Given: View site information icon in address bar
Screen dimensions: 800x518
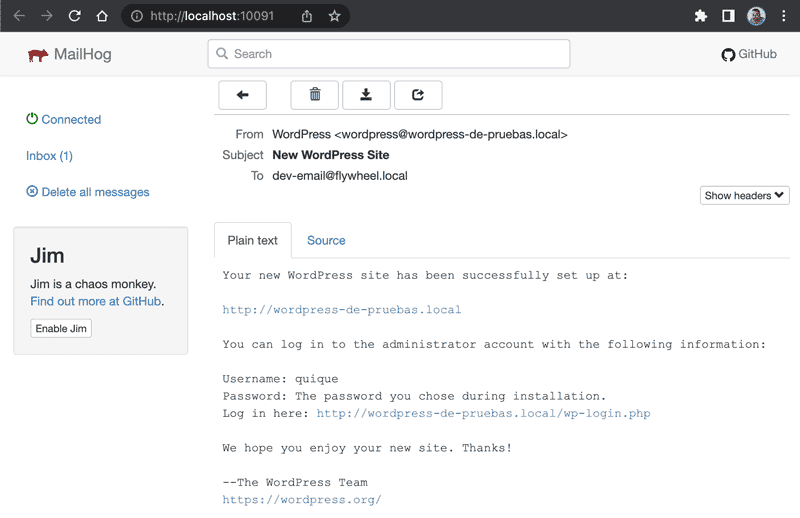Looking at the screenshot, I should [x=137, y=16].
